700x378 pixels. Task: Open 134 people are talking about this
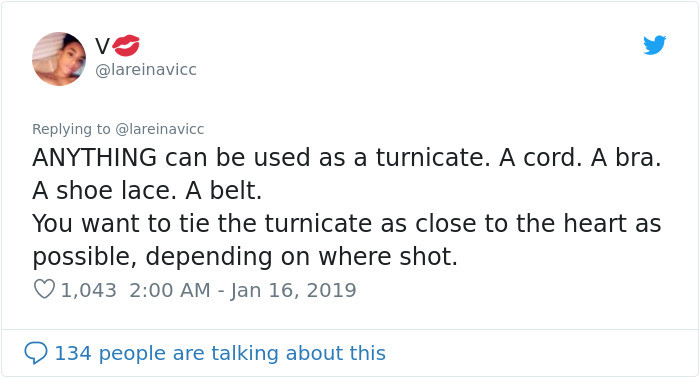click(220, 353)
